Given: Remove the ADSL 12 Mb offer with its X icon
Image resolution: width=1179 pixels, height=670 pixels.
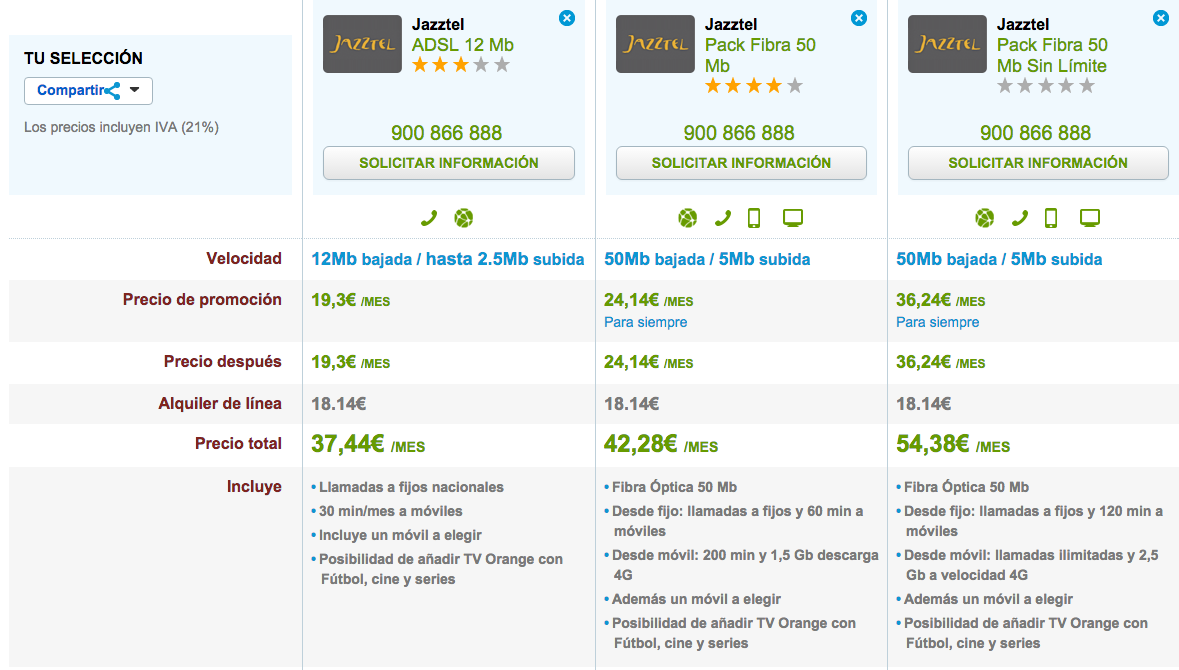Looking at the screenshot, I should pyautogui.click(x=567, y=18).
